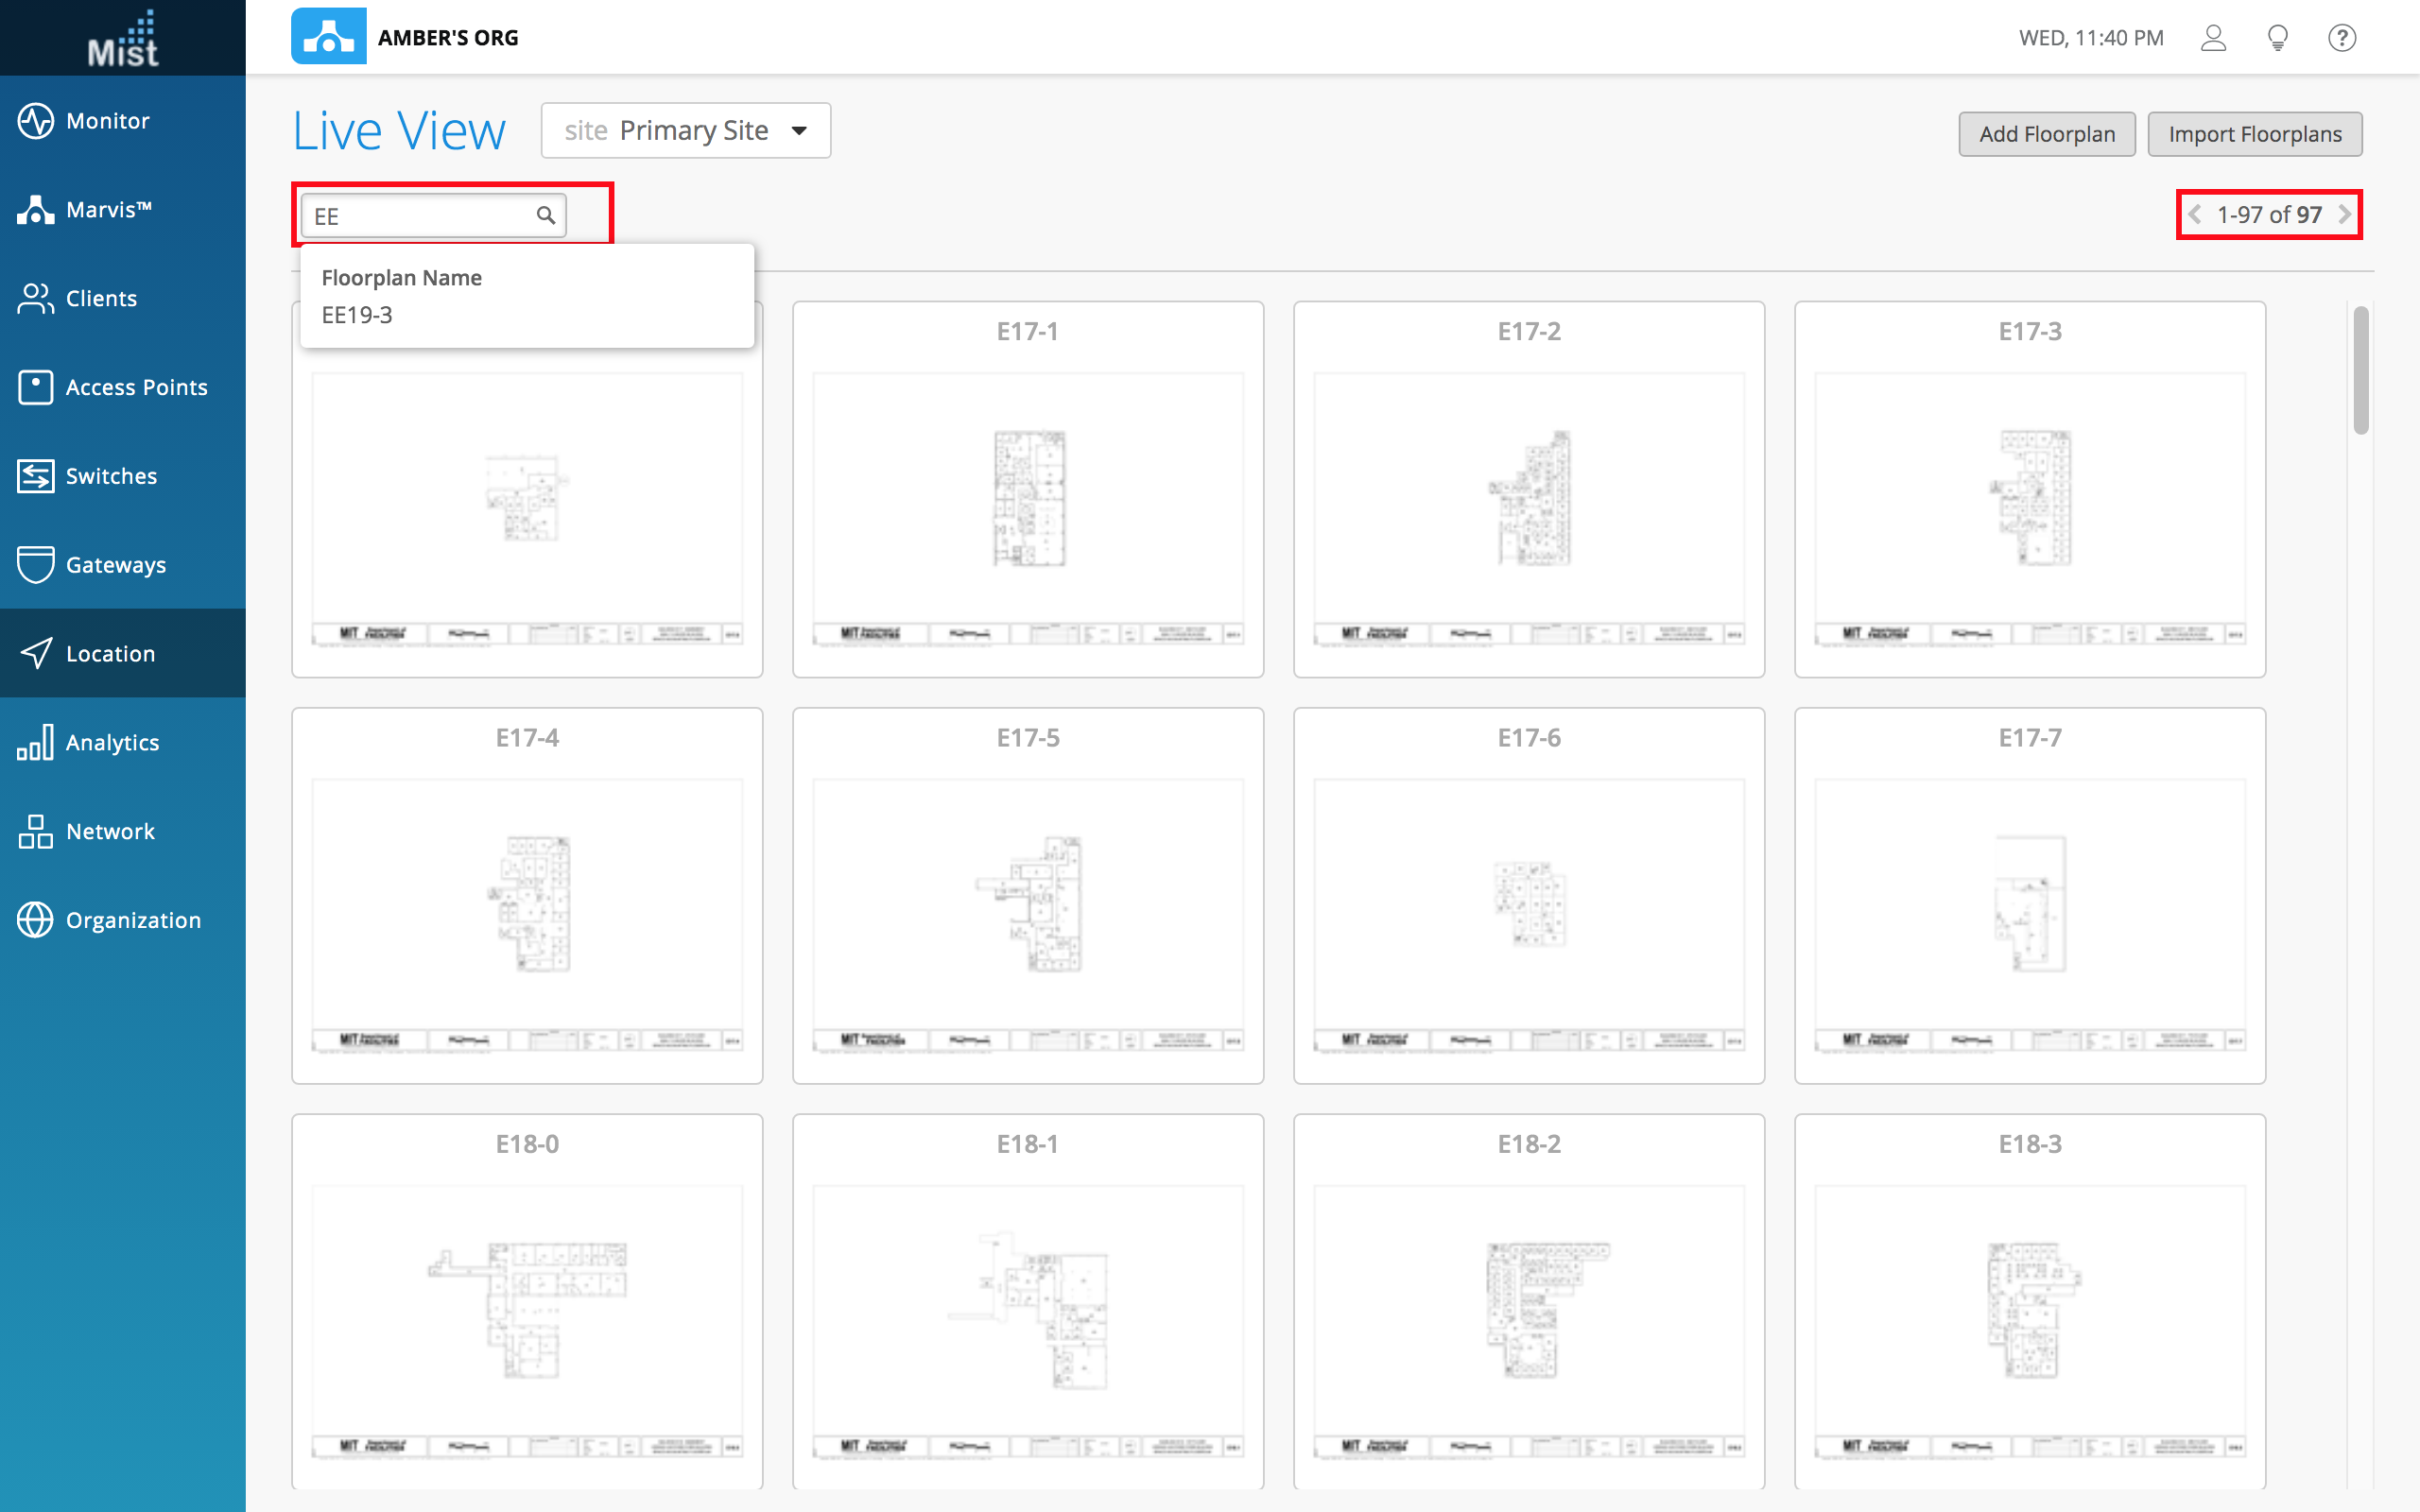Select the Switches sidebar icon
Viewport: 2420px width, 1512px height.
click(35, 476)
